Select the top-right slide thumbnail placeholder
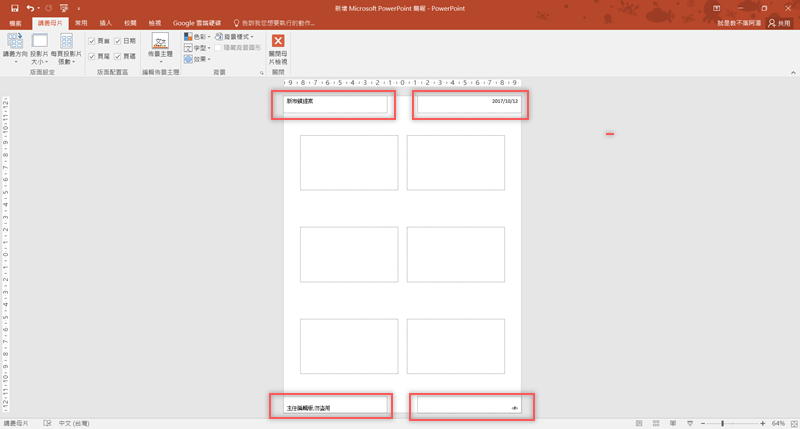This screenshot has width=800, height=429. tap(456, 163)
